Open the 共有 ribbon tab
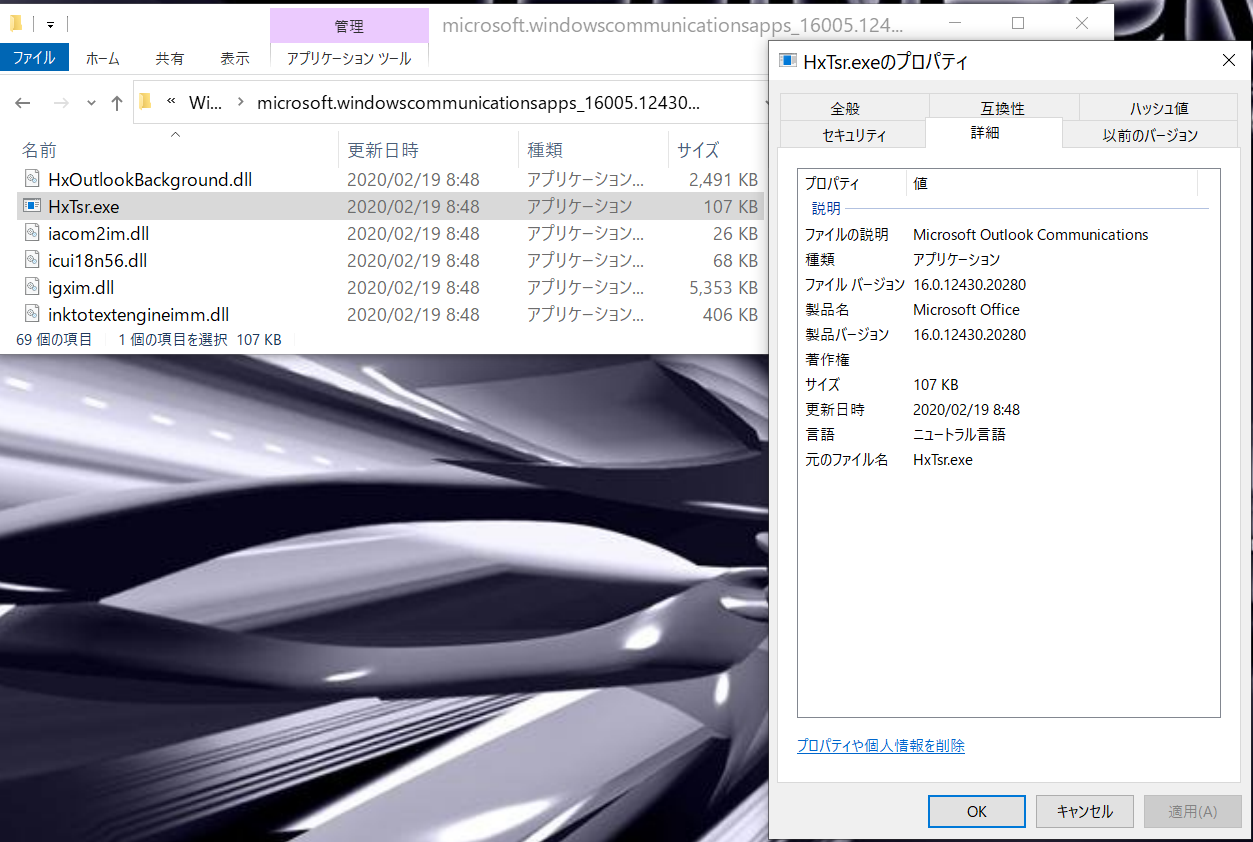 tap(170, 59)
